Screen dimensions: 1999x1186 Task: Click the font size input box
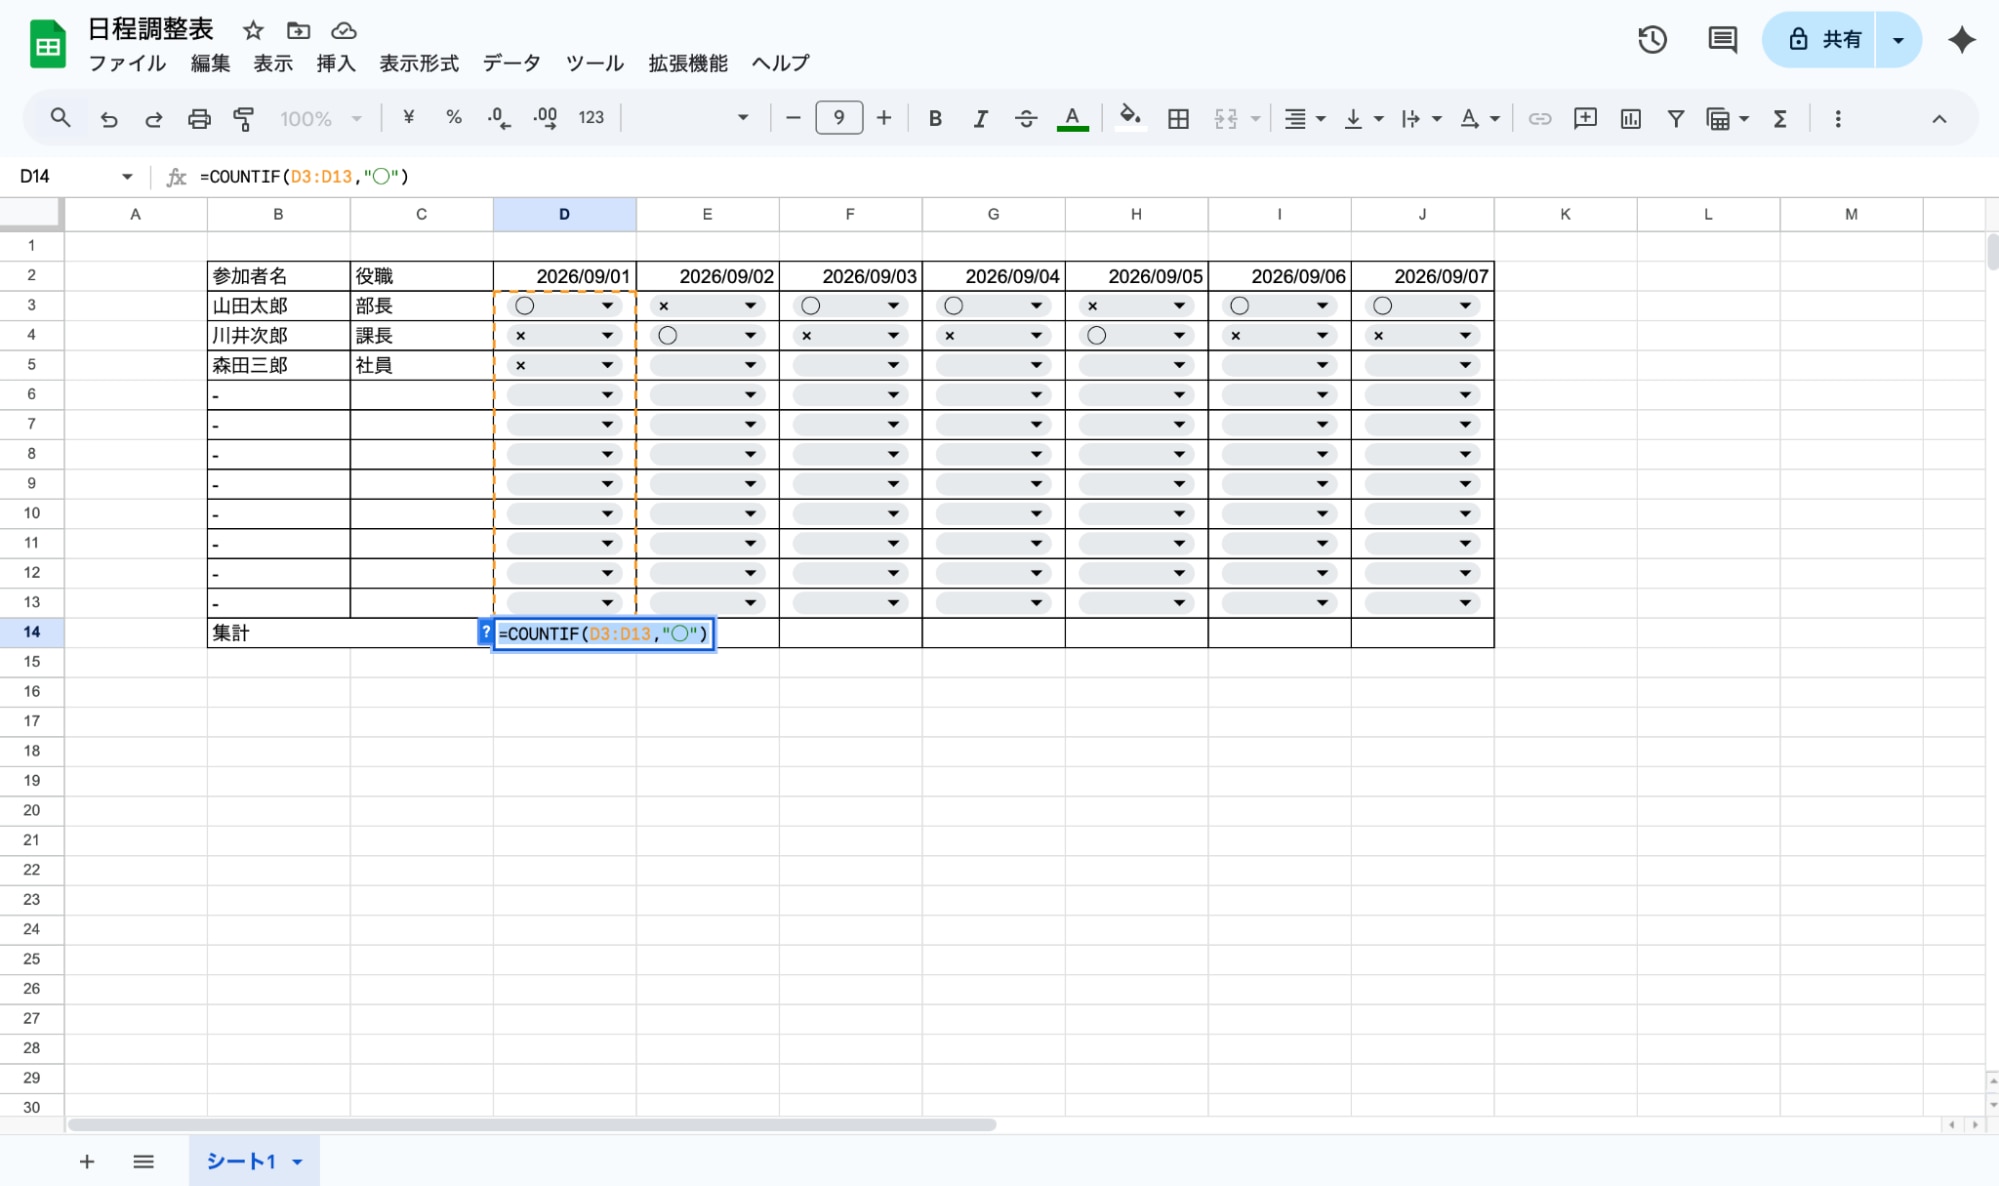click(838, 119)
